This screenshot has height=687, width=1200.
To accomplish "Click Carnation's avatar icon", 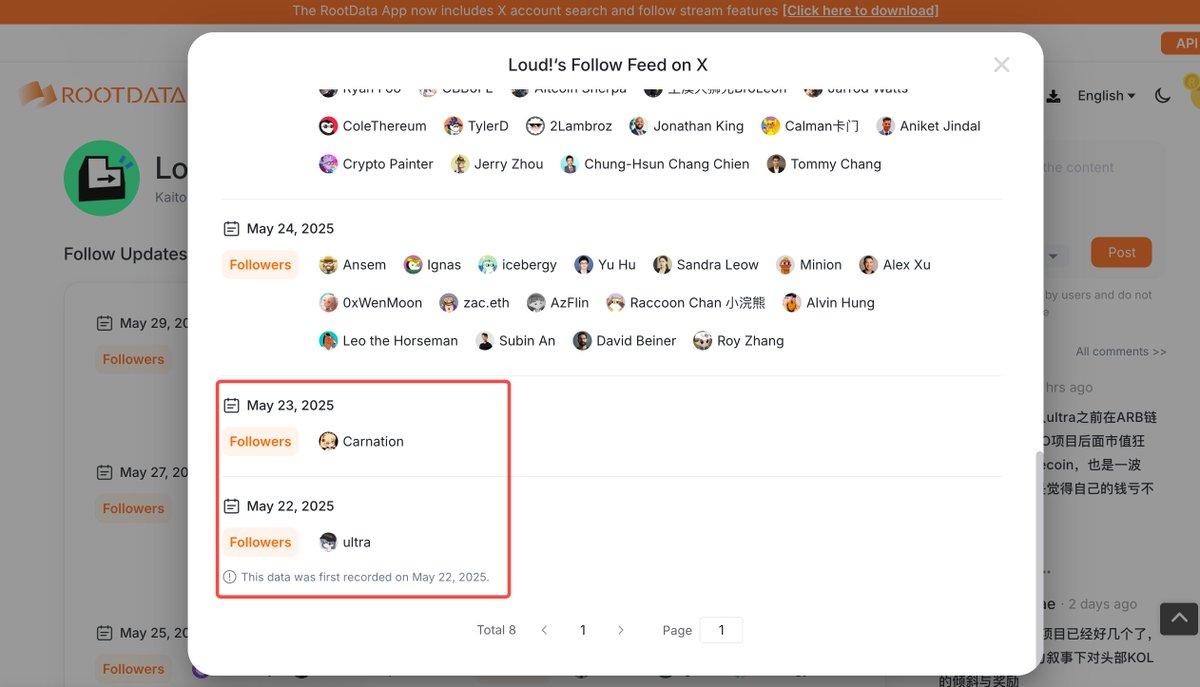I will (328, 442).
